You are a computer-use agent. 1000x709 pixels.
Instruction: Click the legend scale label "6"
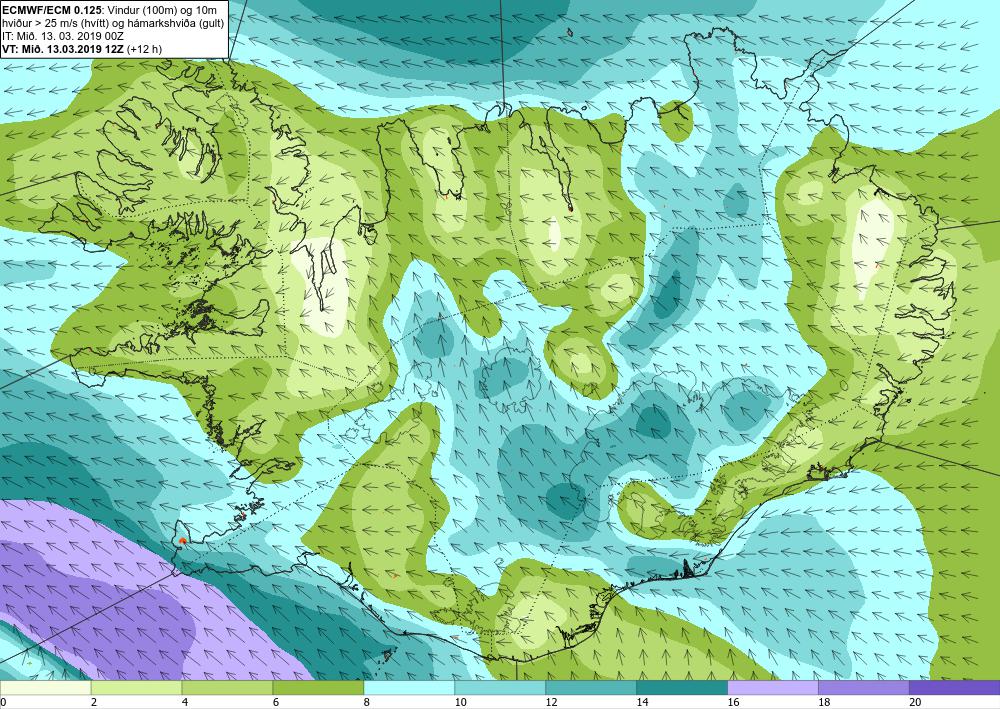point(276,702)
